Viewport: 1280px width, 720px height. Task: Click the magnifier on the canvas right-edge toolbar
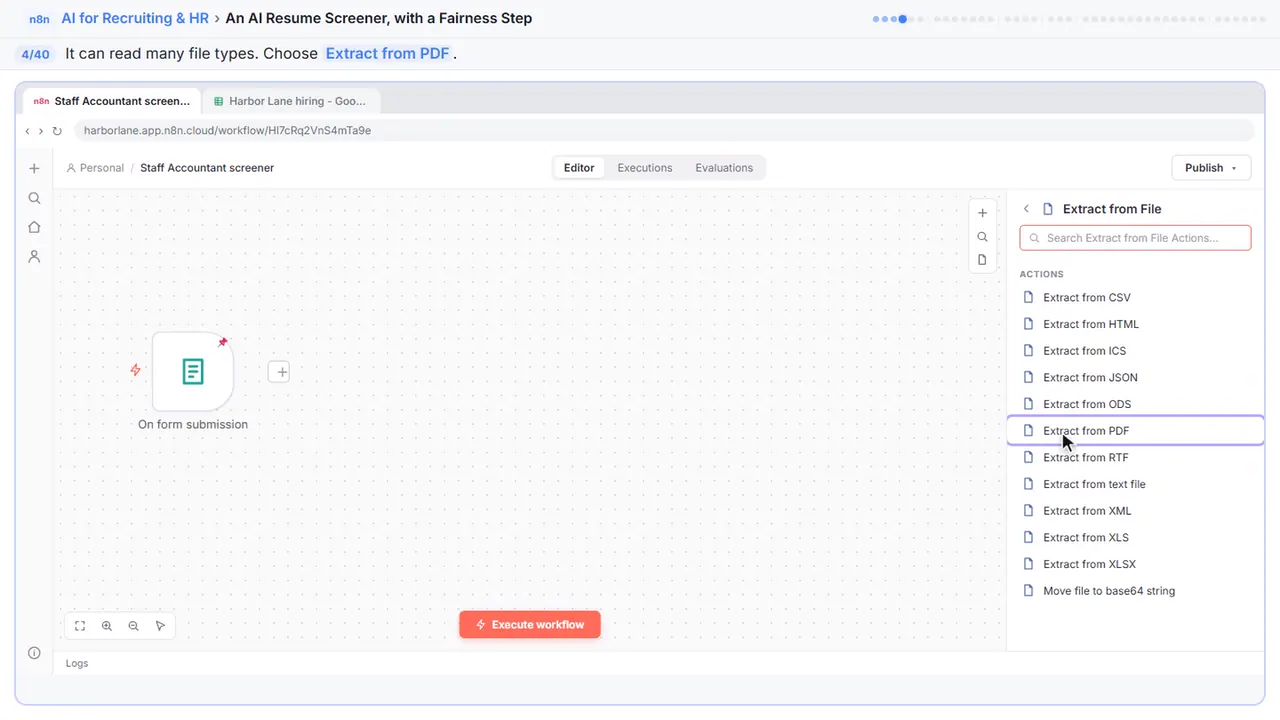[982, 237]
